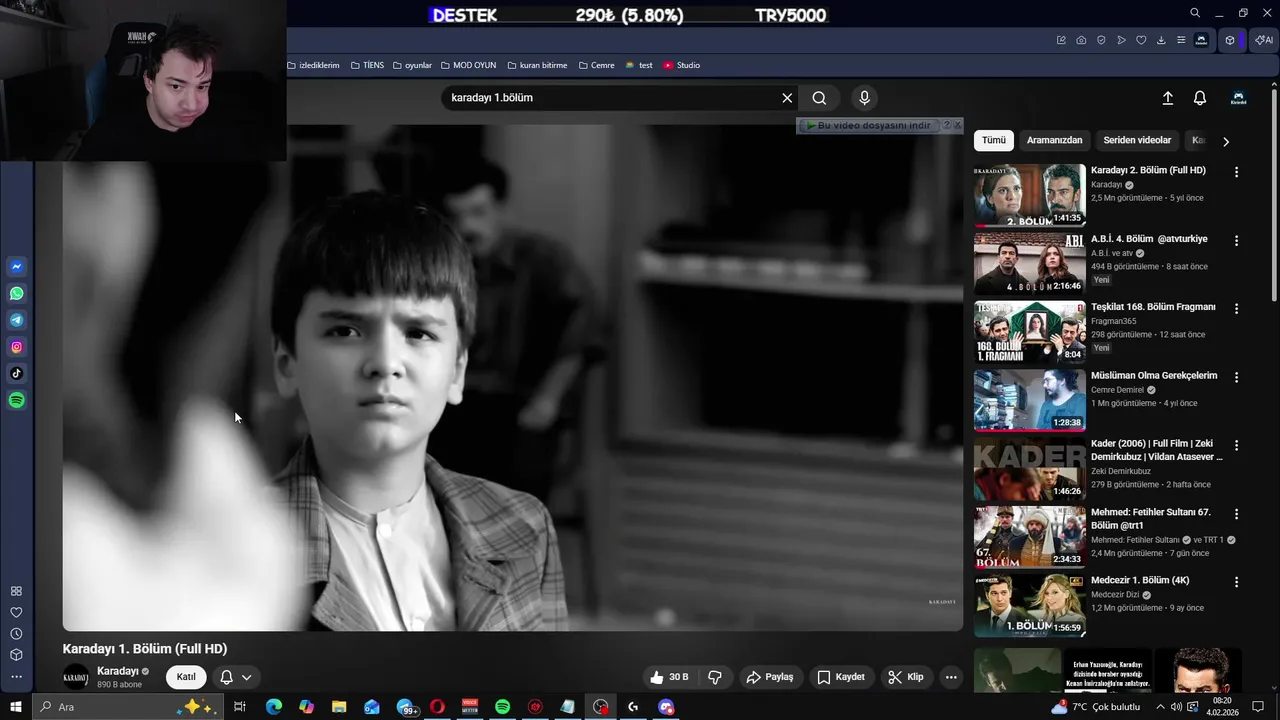
Task: Click the Windows Start button
Action: pos(16,707)
